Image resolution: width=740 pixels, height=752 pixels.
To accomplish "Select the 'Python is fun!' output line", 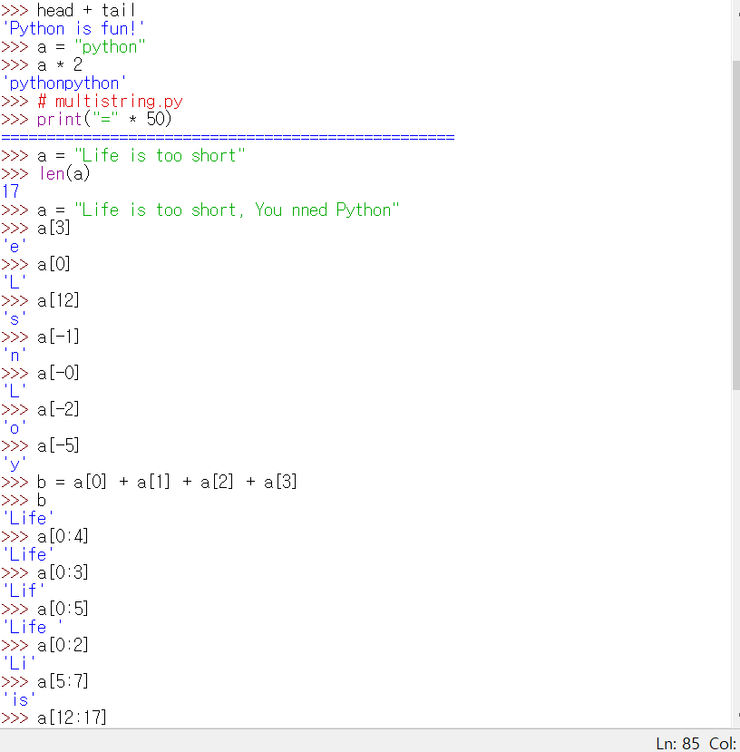I will [72, 28].
